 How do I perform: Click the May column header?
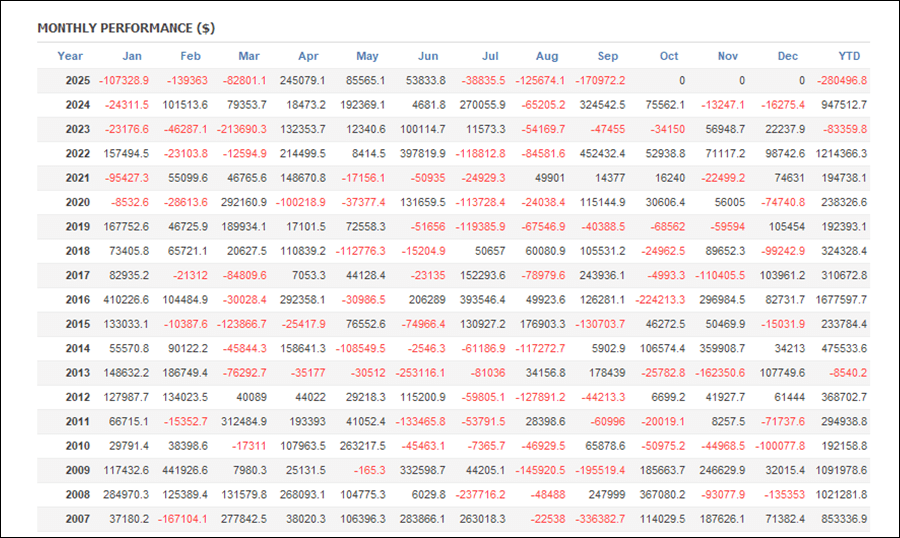(368, 56)
